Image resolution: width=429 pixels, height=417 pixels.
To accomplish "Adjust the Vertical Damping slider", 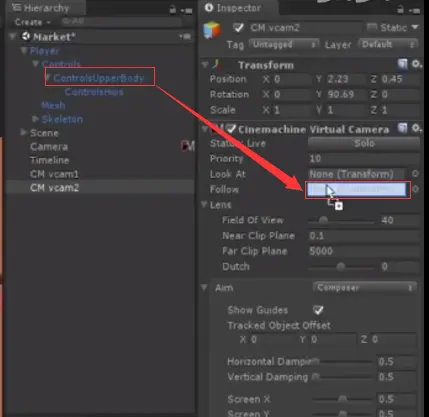I will pos(342,377).
